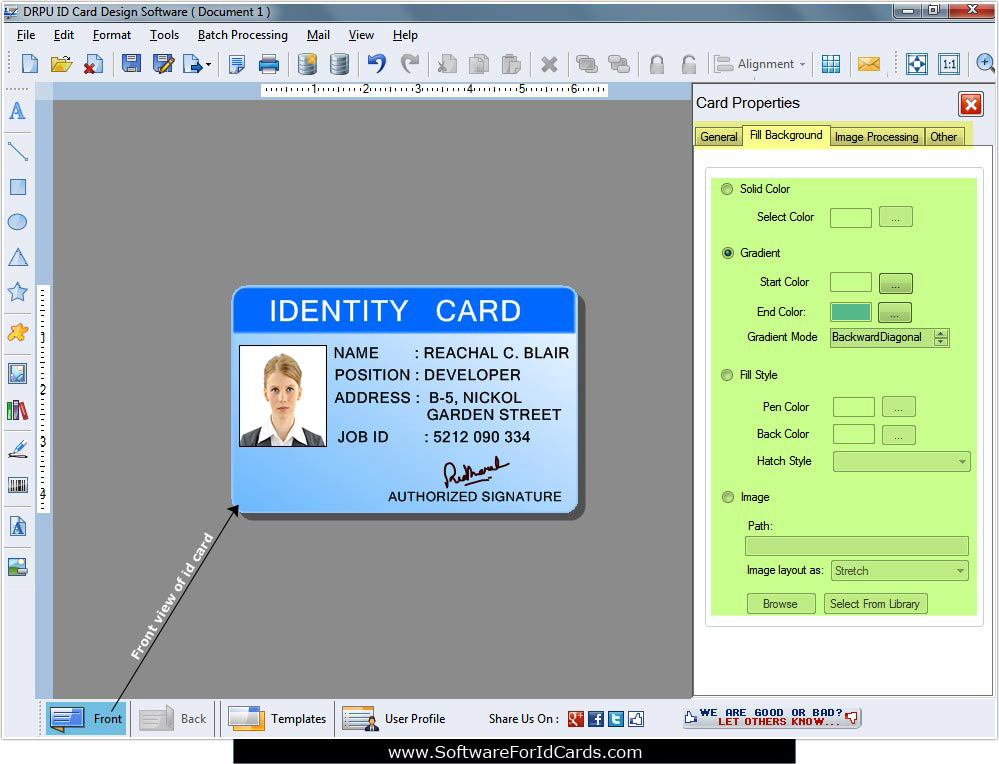Click the Back Color swatch

pyautogui.click(x=854, y=435)
